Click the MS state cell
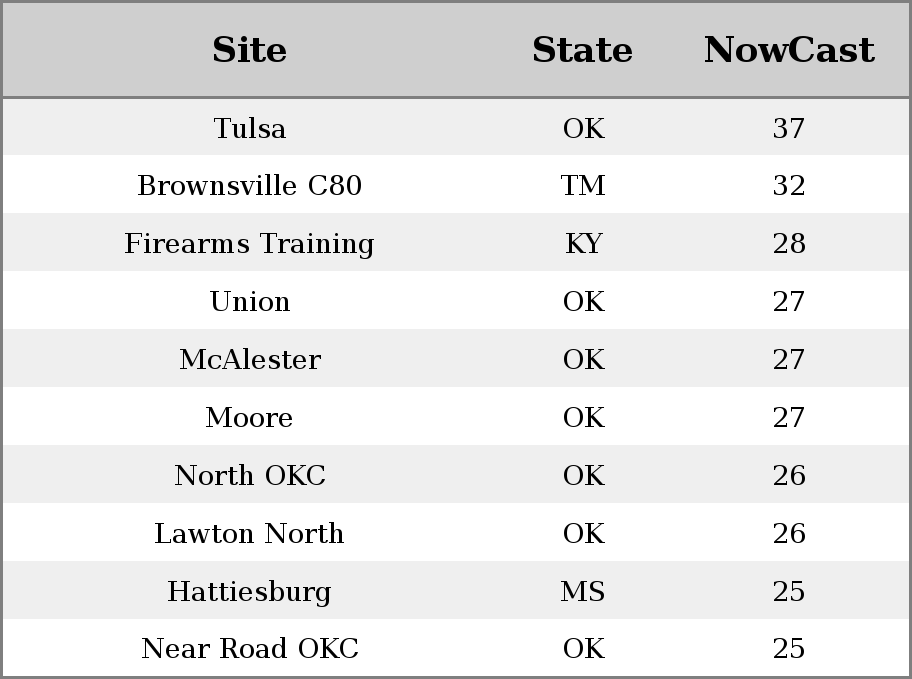Viewport: 912px width, 679px height. click(583, 591)
